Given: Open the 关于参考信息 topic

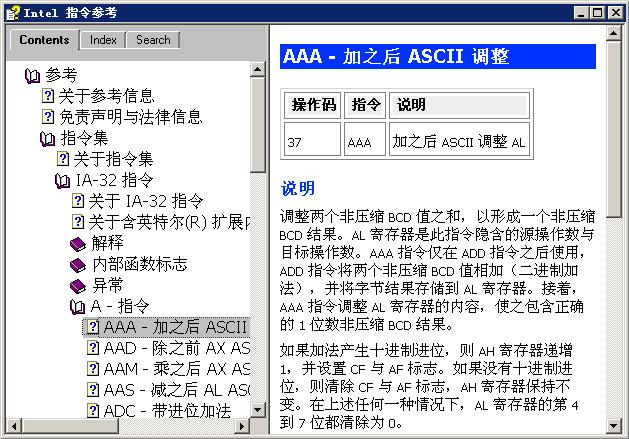Looking at the screenshot, I should [106, 96].
